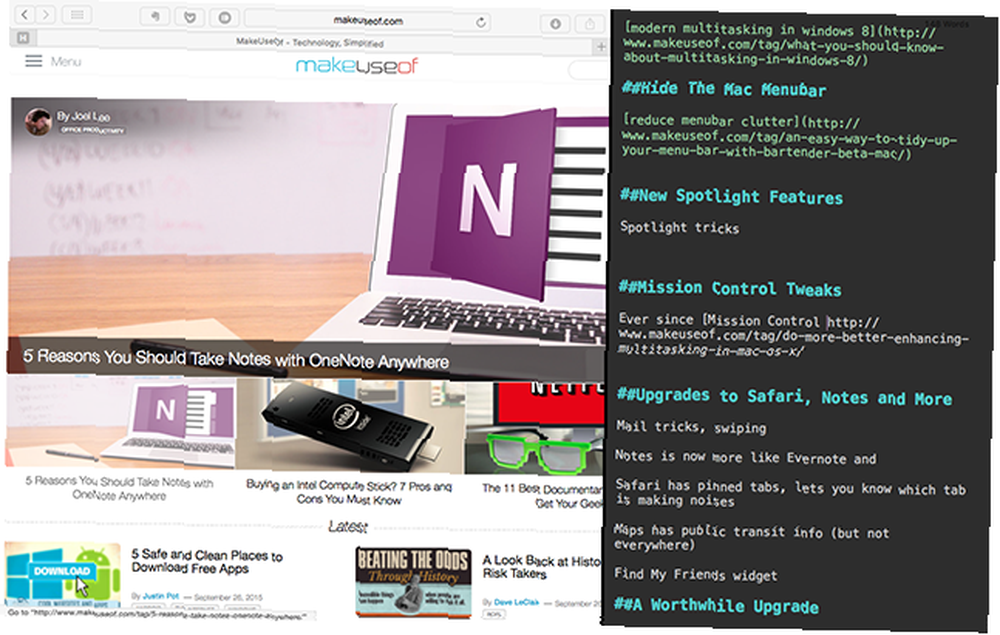
Task: Click the pinned tab icon in tab bar
Action: [x=22, y=38]
